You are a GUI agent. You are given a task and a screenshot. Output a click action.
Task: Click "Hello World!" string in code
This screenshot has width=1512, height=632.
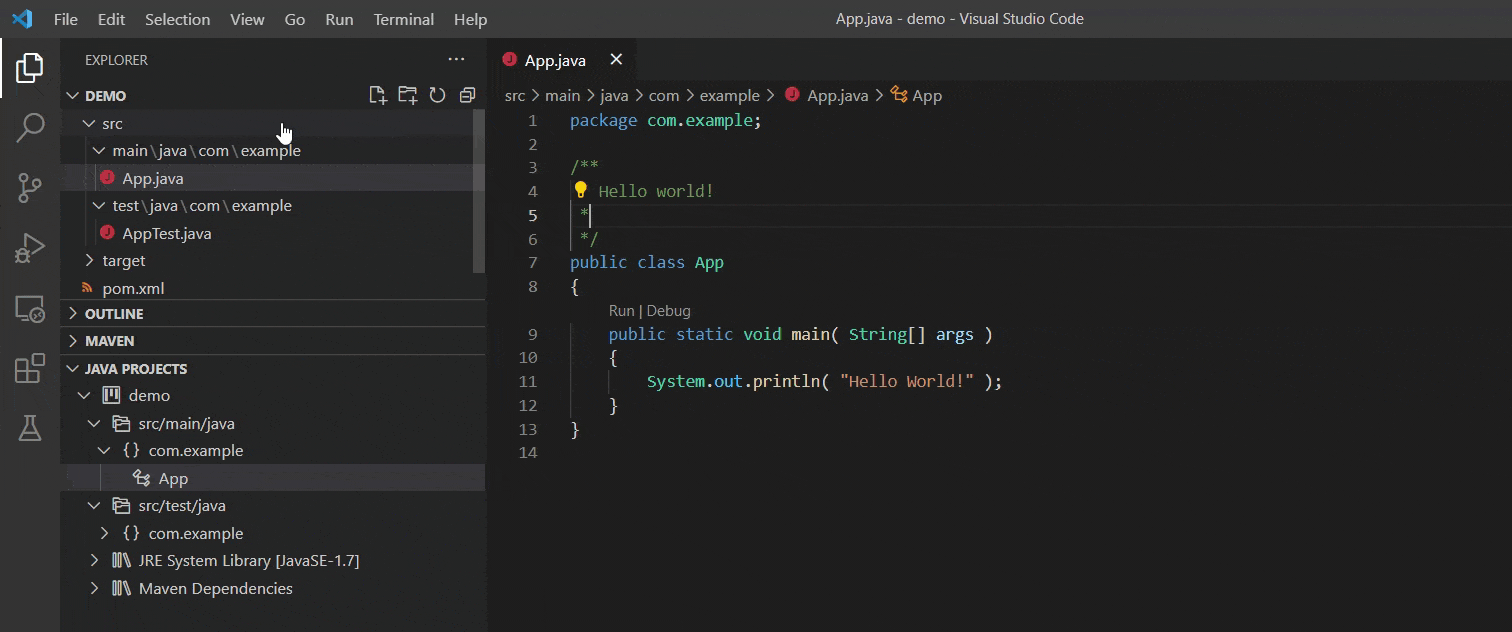click(x=907, y=381)
